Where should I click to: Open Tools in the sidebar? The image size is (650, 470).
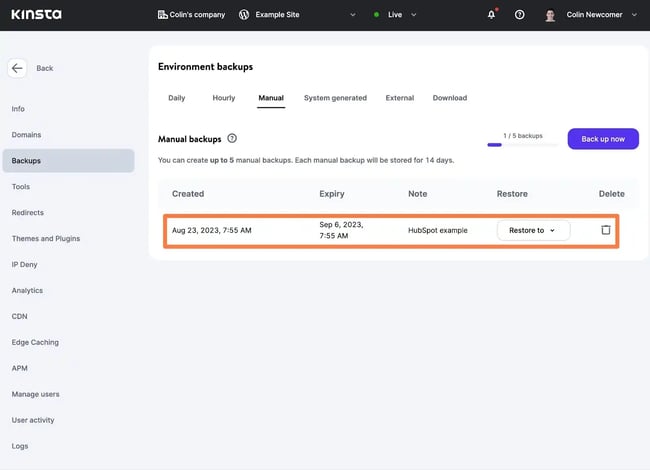click(x=21, y=187)
